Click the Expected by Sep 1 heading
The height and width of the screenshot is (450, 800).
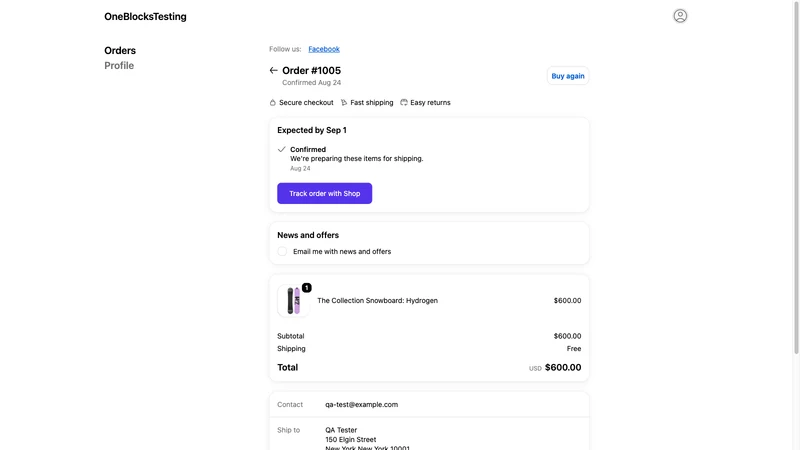click(312, 130)
